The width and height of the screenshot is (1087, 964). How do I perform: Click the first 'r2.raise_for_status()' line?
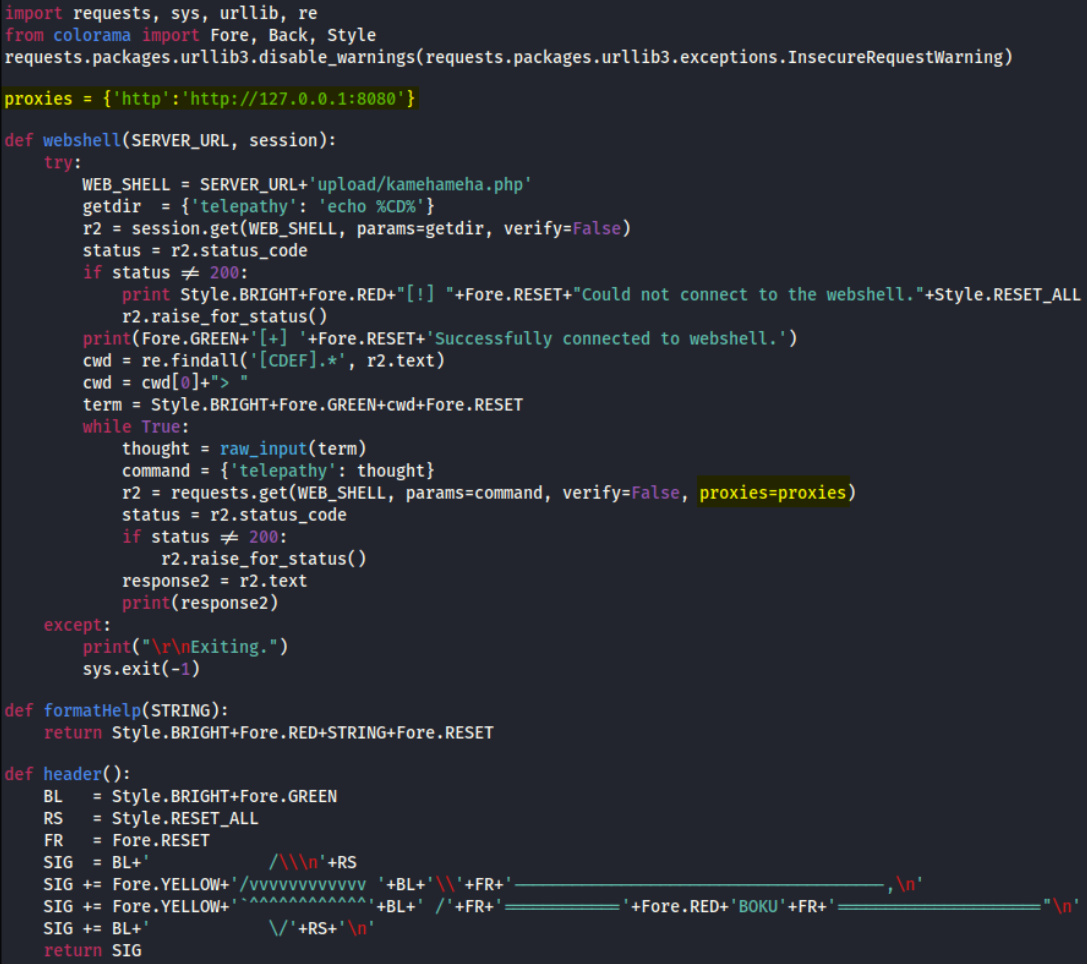coord(224,317)
